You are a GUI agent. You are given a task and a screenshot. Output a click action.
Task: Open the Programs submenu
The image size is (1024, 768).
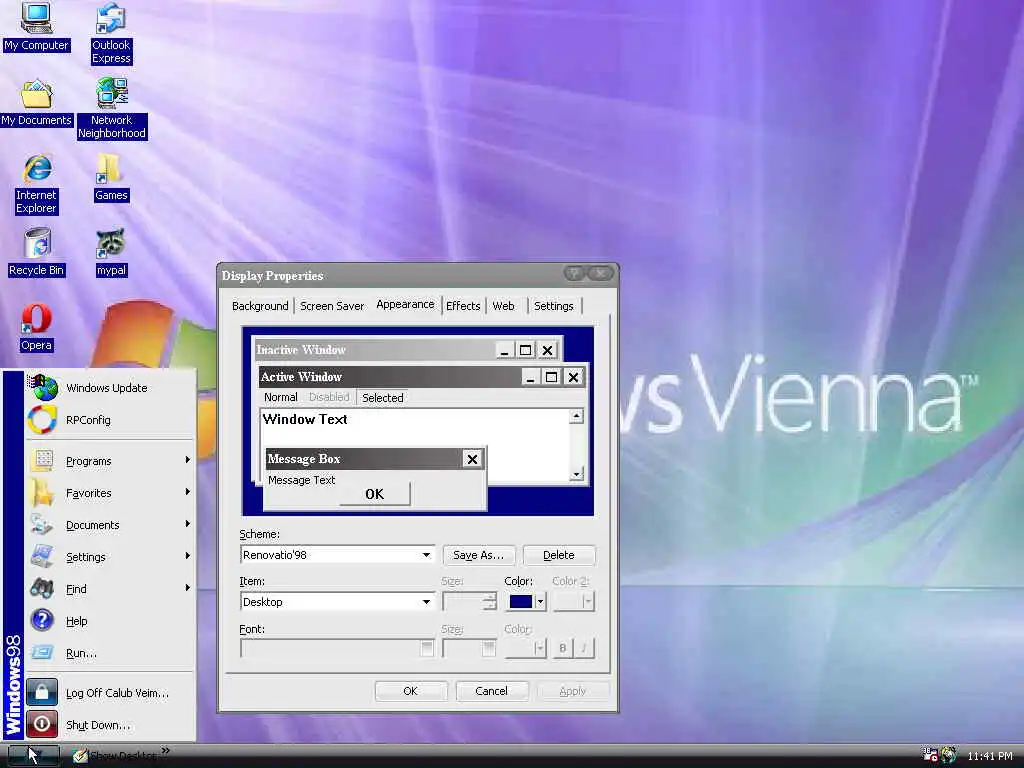click(110, 461)
